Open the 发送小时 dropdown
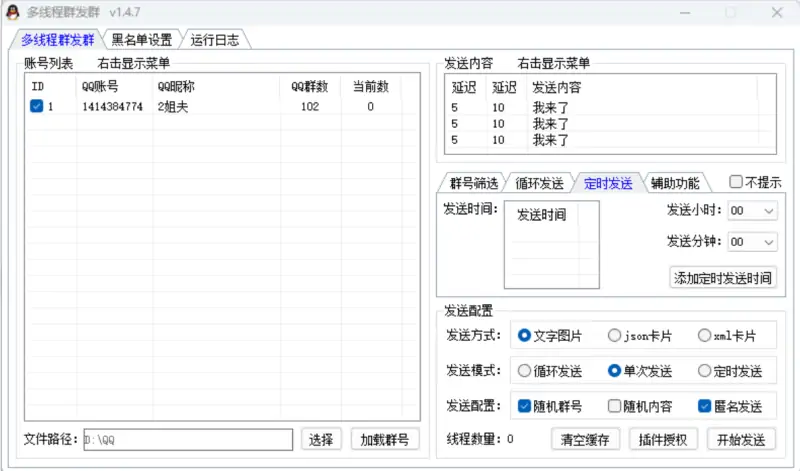This screenshot has height=471, width=800. 752,211
